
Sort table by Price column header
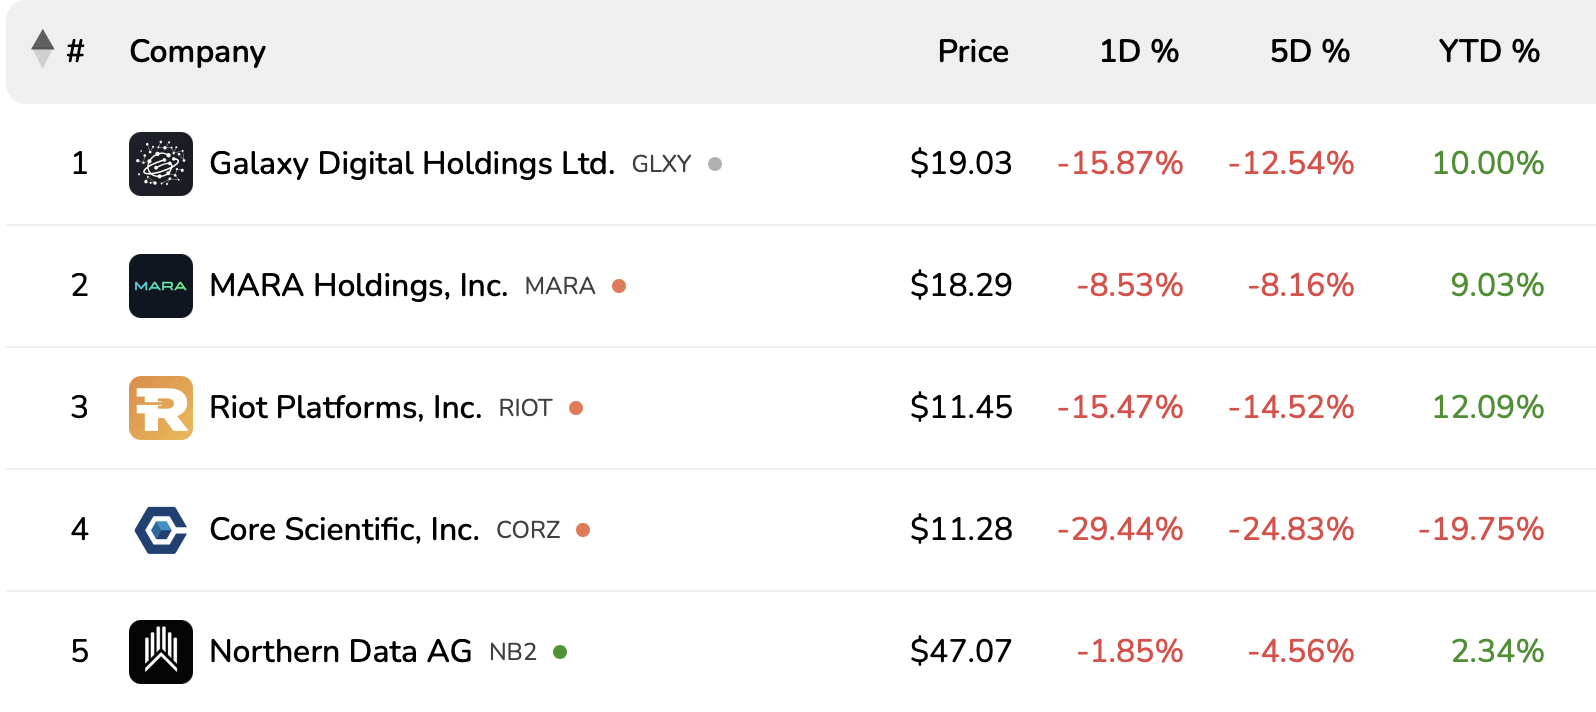[x=972, y=51]
